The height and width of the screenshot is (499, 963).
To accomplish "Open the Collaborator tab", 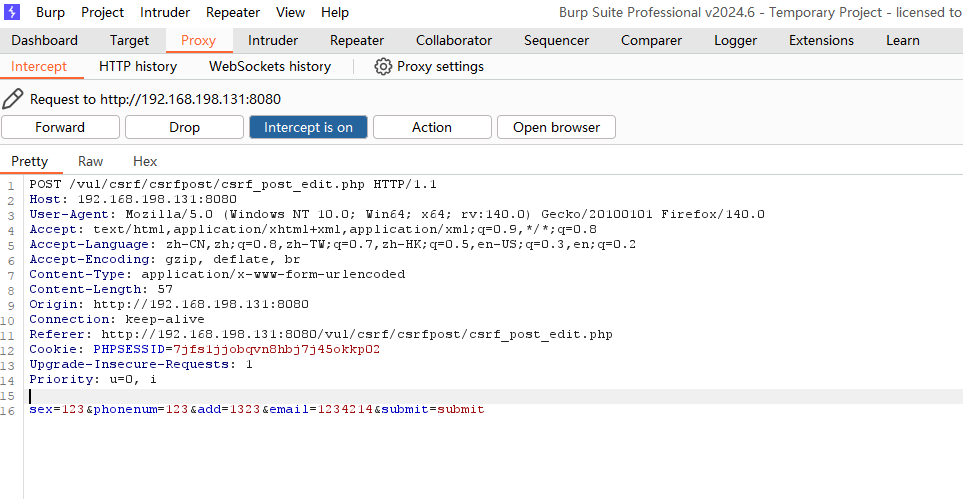I will 454,41.
